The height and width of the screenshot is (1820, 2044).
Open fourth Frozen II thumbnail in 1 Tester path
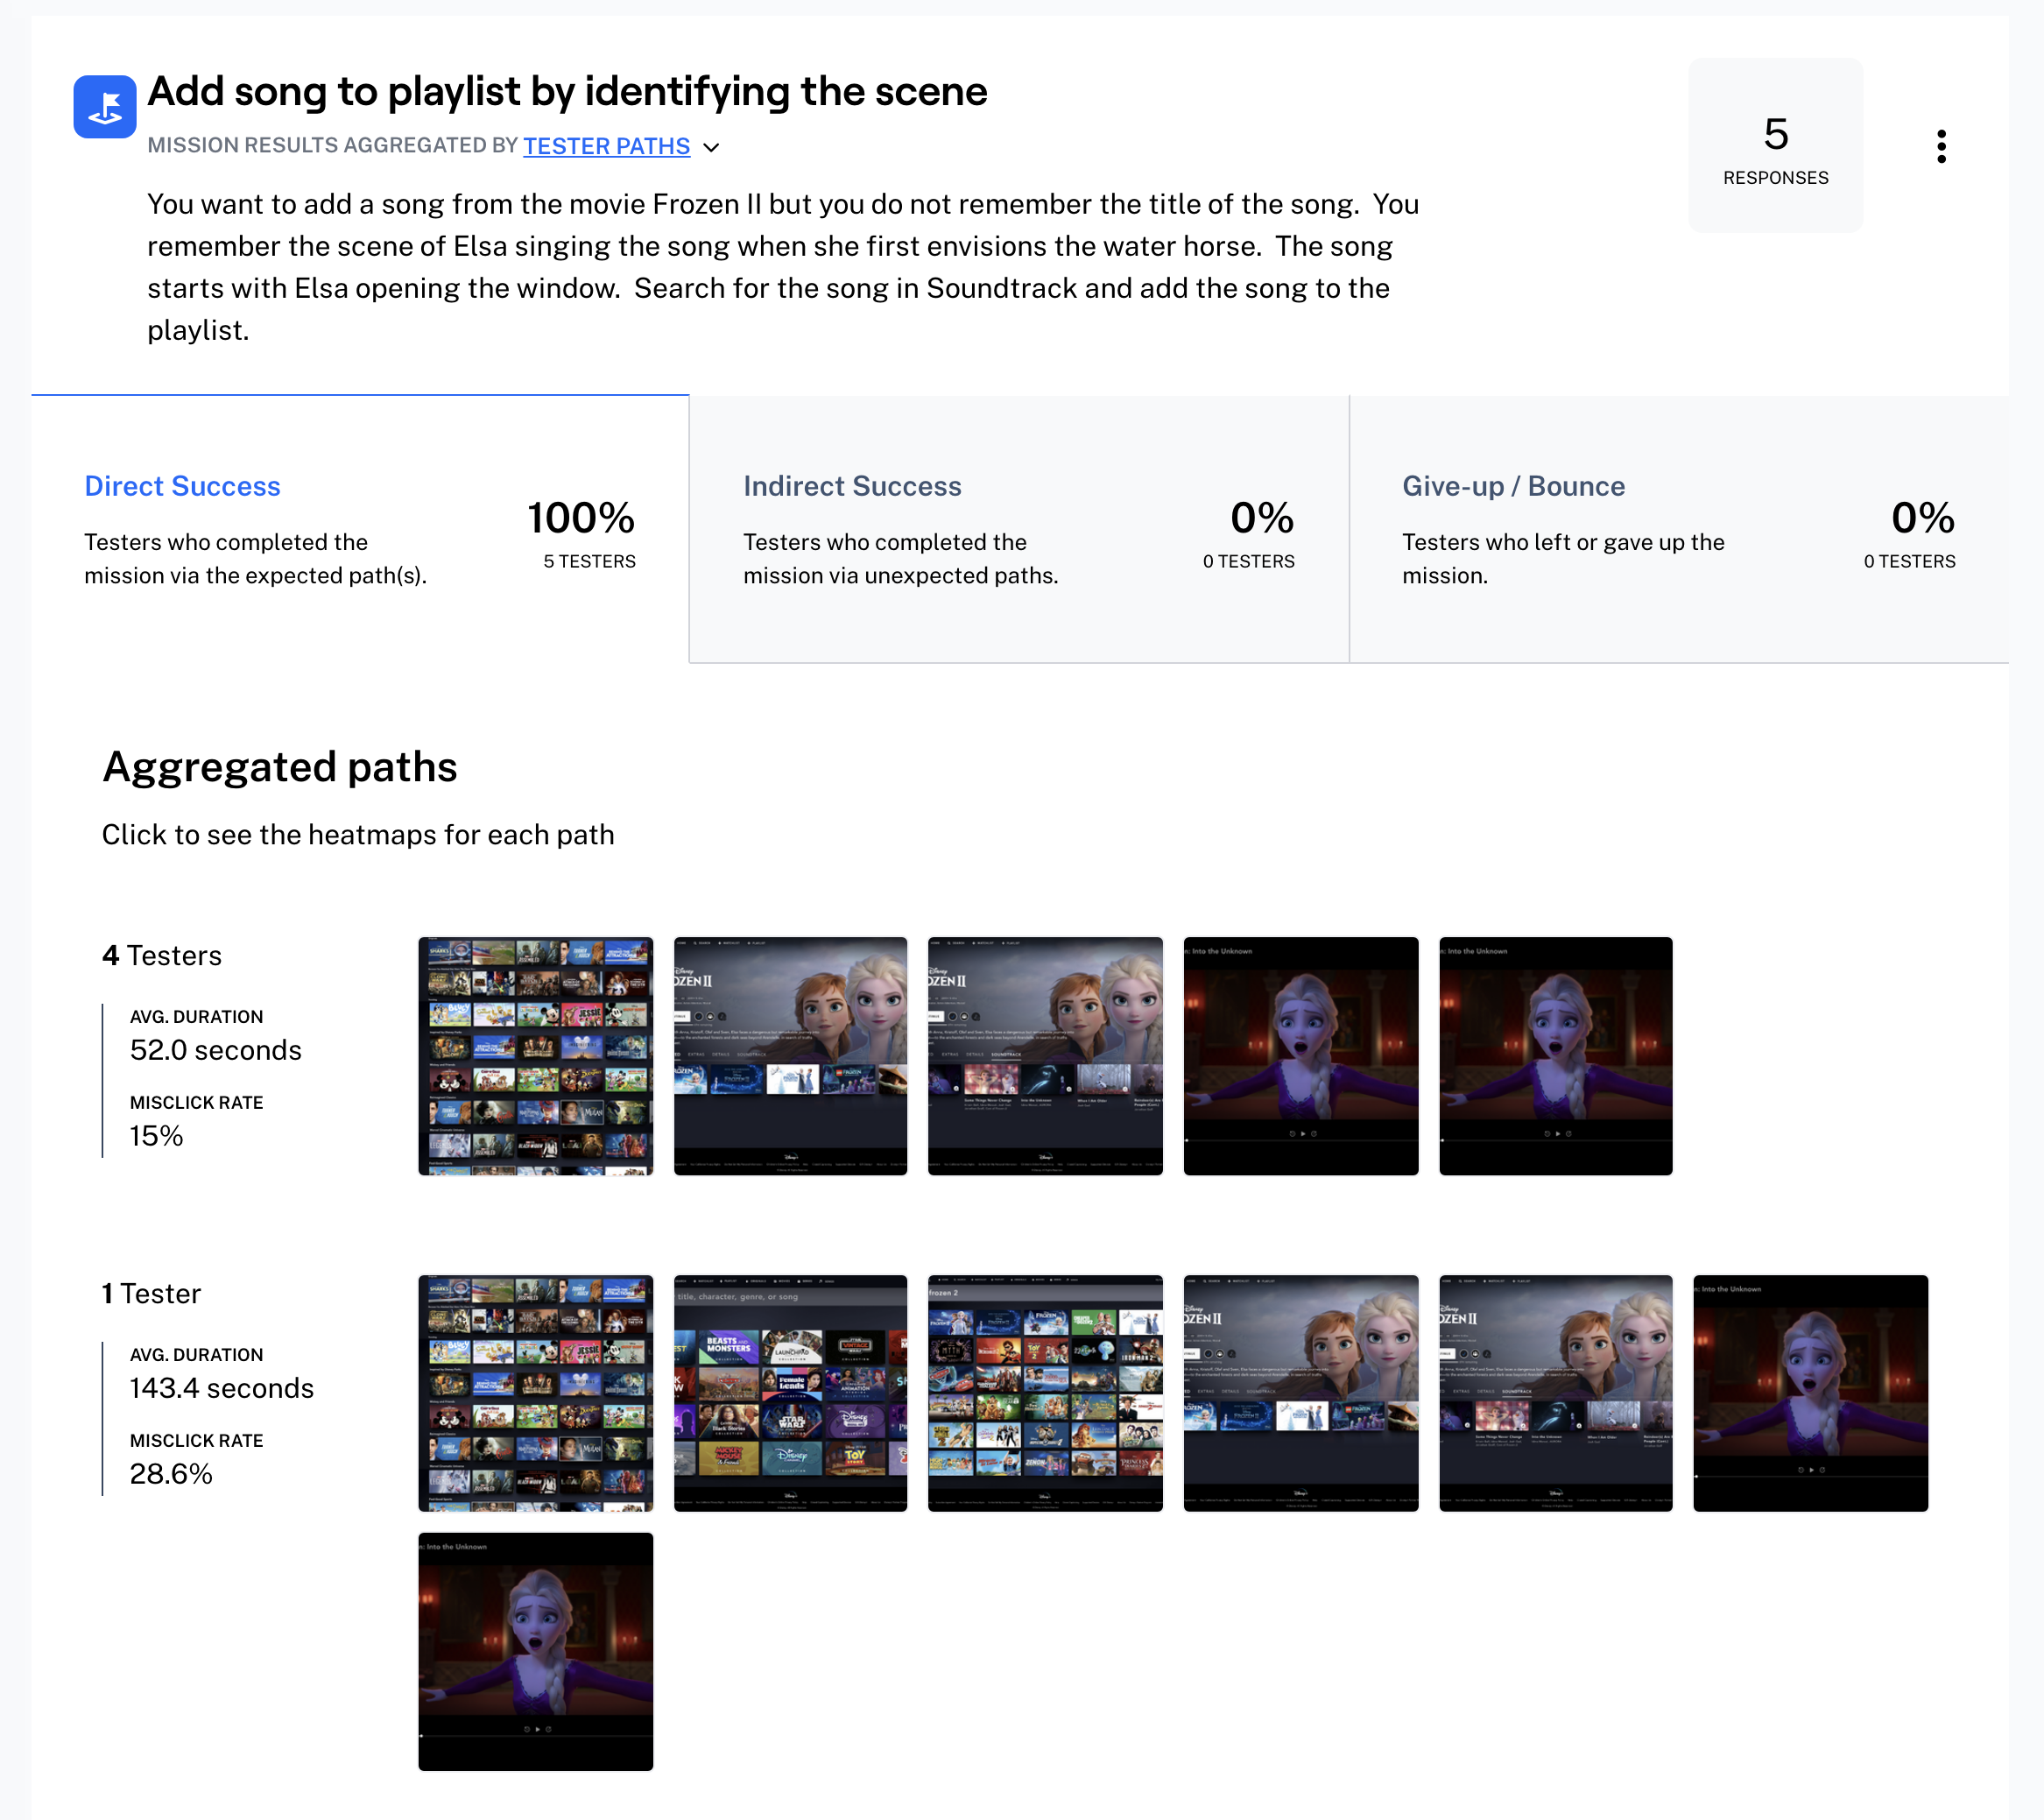coord(1300,1392)
